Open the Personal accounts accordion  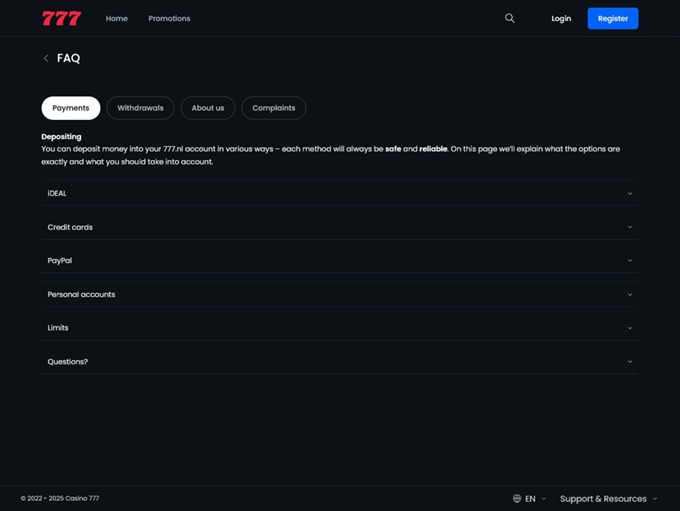click(339, 294)
